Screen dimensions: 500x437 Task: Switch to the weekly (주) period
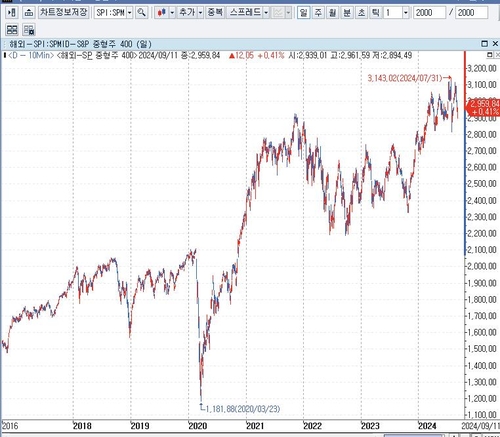pyautogui.click(x=318, y=13)
